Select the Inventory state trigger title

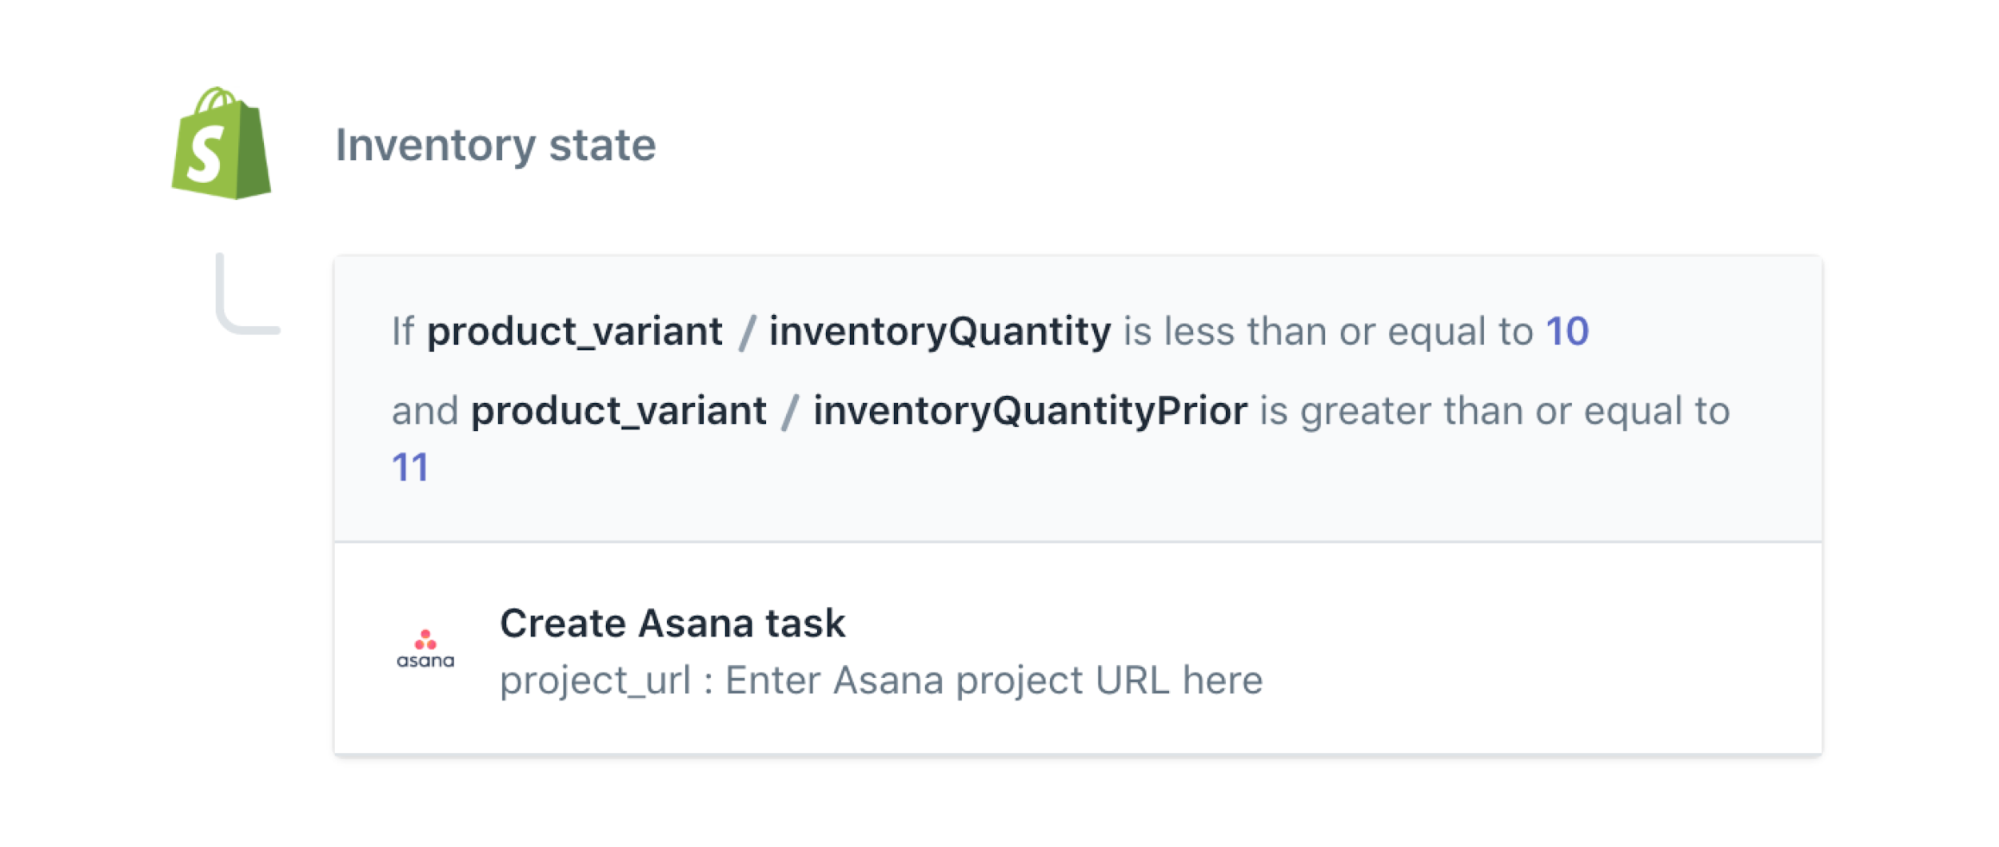pos(495,145)
